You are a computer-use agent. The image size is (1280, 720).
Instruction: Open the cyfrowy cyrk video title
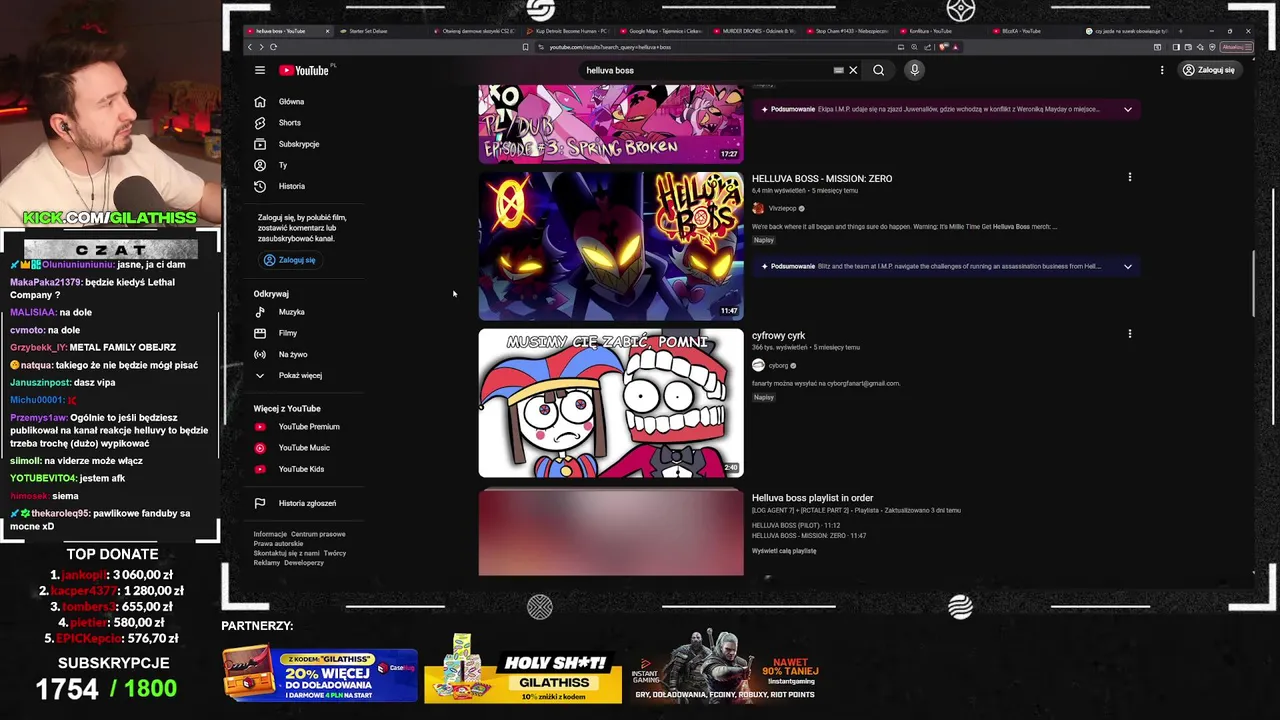pyautogui.click(x=778, y=335)
